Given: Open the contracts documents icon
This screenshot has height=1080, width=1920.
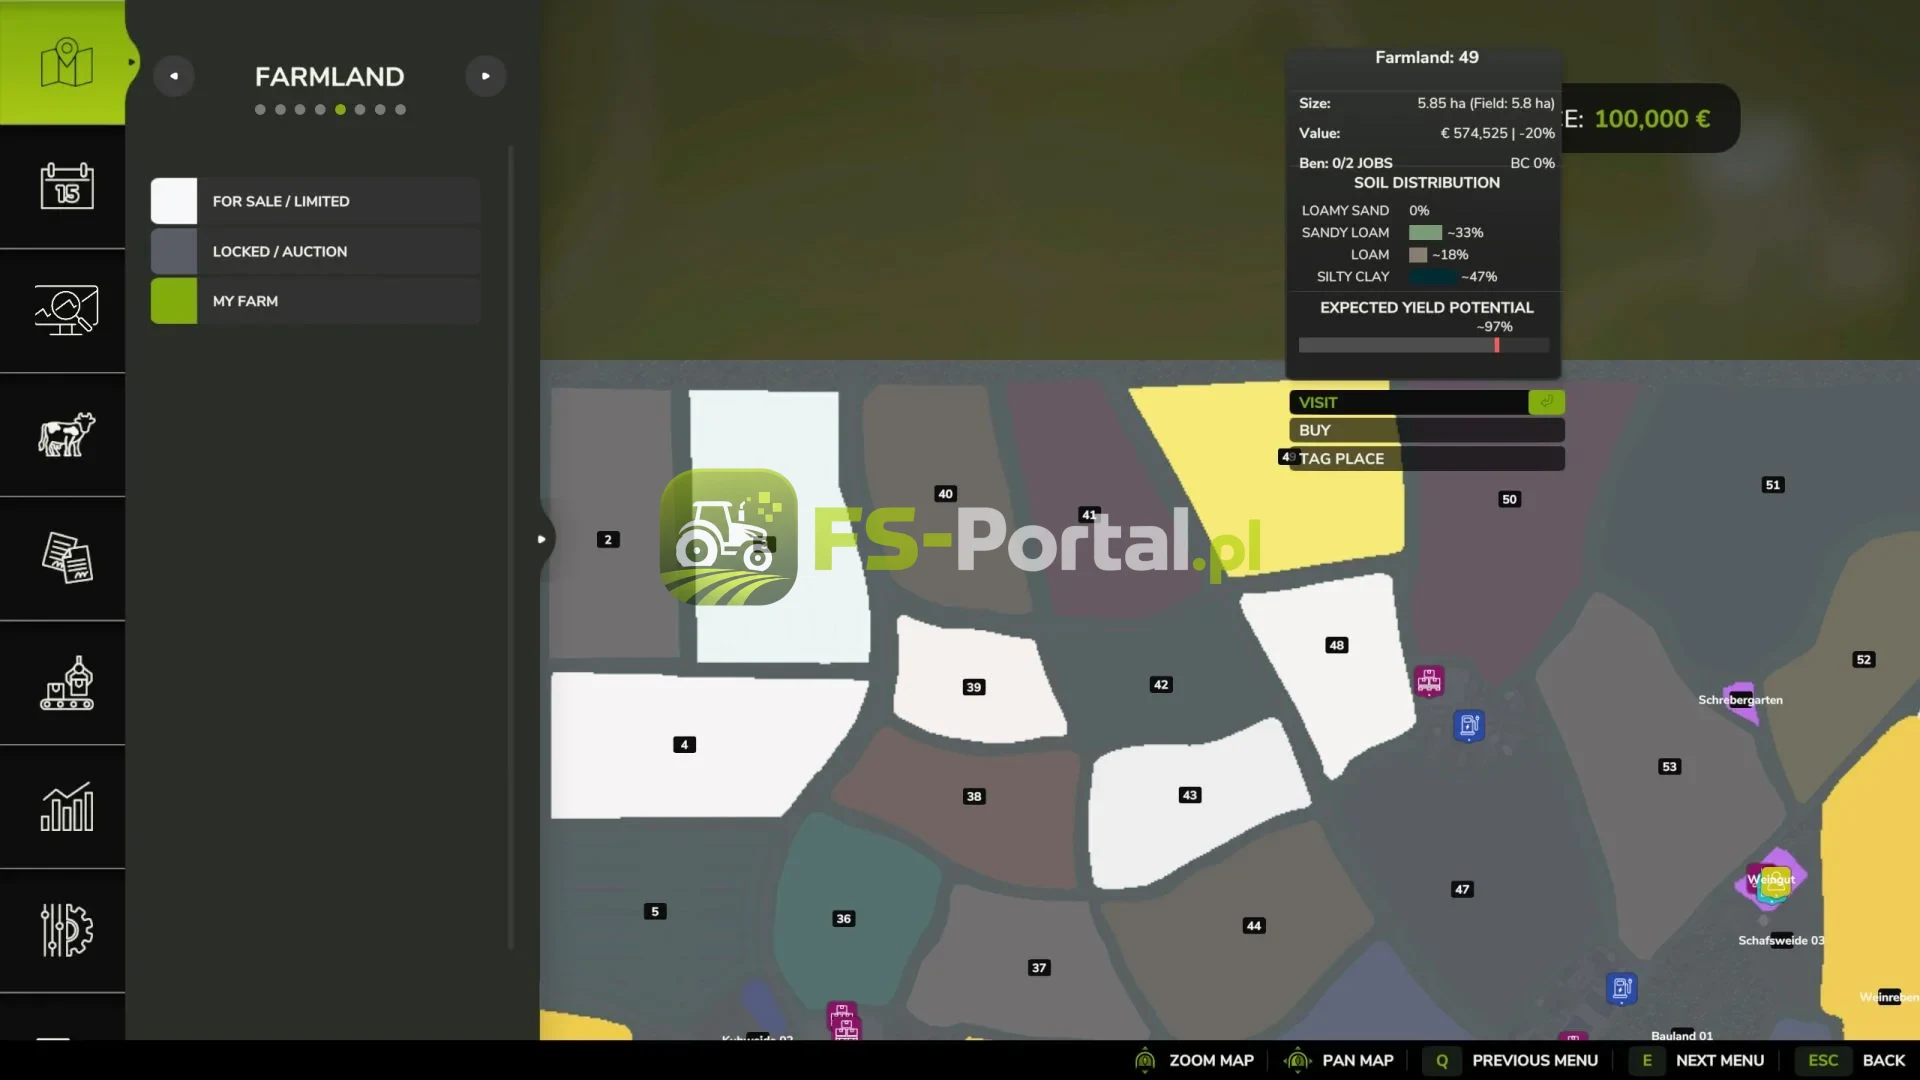Looking at the screenshot, I should click(67, 558).
